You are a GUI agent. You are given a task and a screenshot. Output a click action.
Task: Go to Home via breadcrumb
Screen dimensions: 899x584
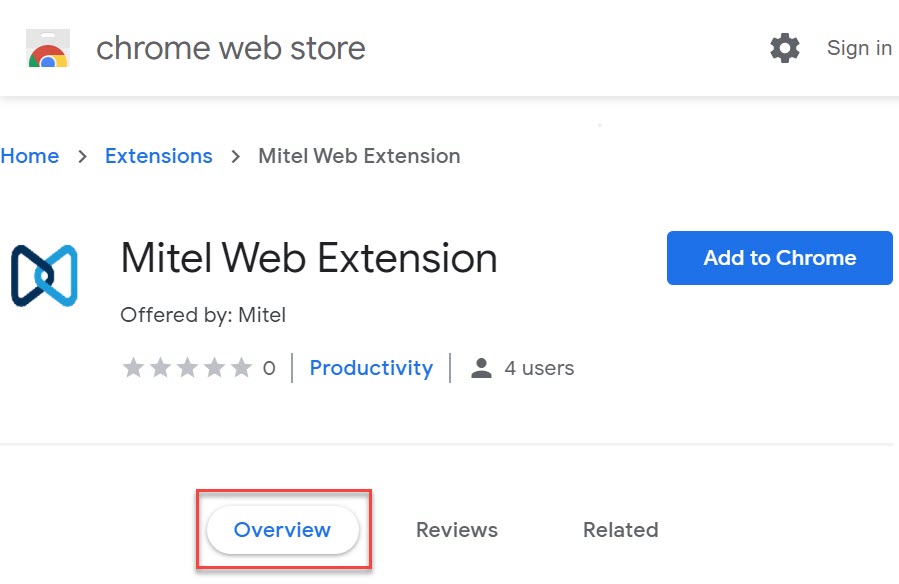pos(30,156)
